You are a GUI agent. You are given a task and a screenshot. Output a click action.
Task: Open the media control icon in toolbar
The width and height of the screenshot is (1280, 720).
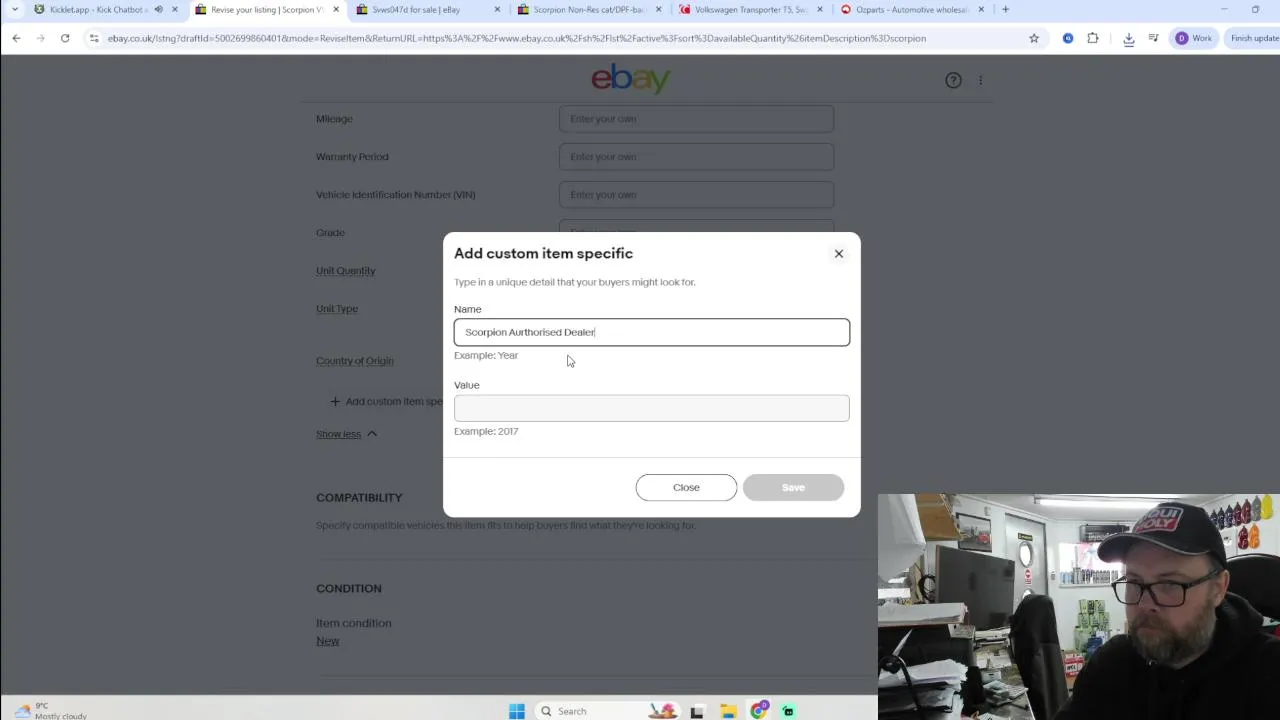point(1153,38)
